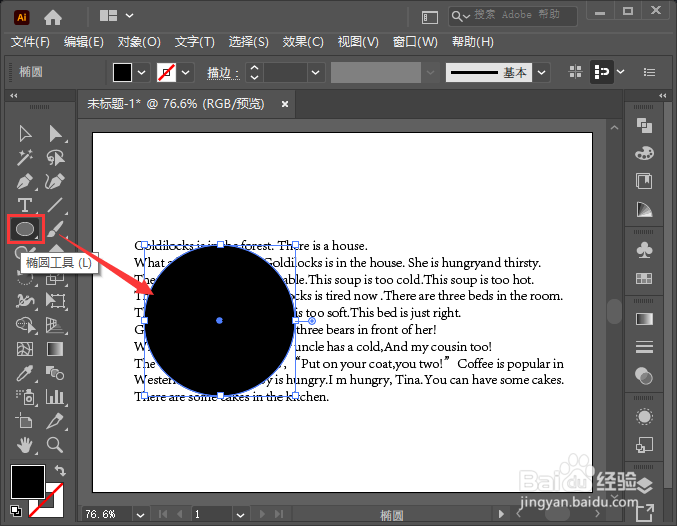Go to previous artboard
Screen dimensions: 677x526
coord(179,514)
